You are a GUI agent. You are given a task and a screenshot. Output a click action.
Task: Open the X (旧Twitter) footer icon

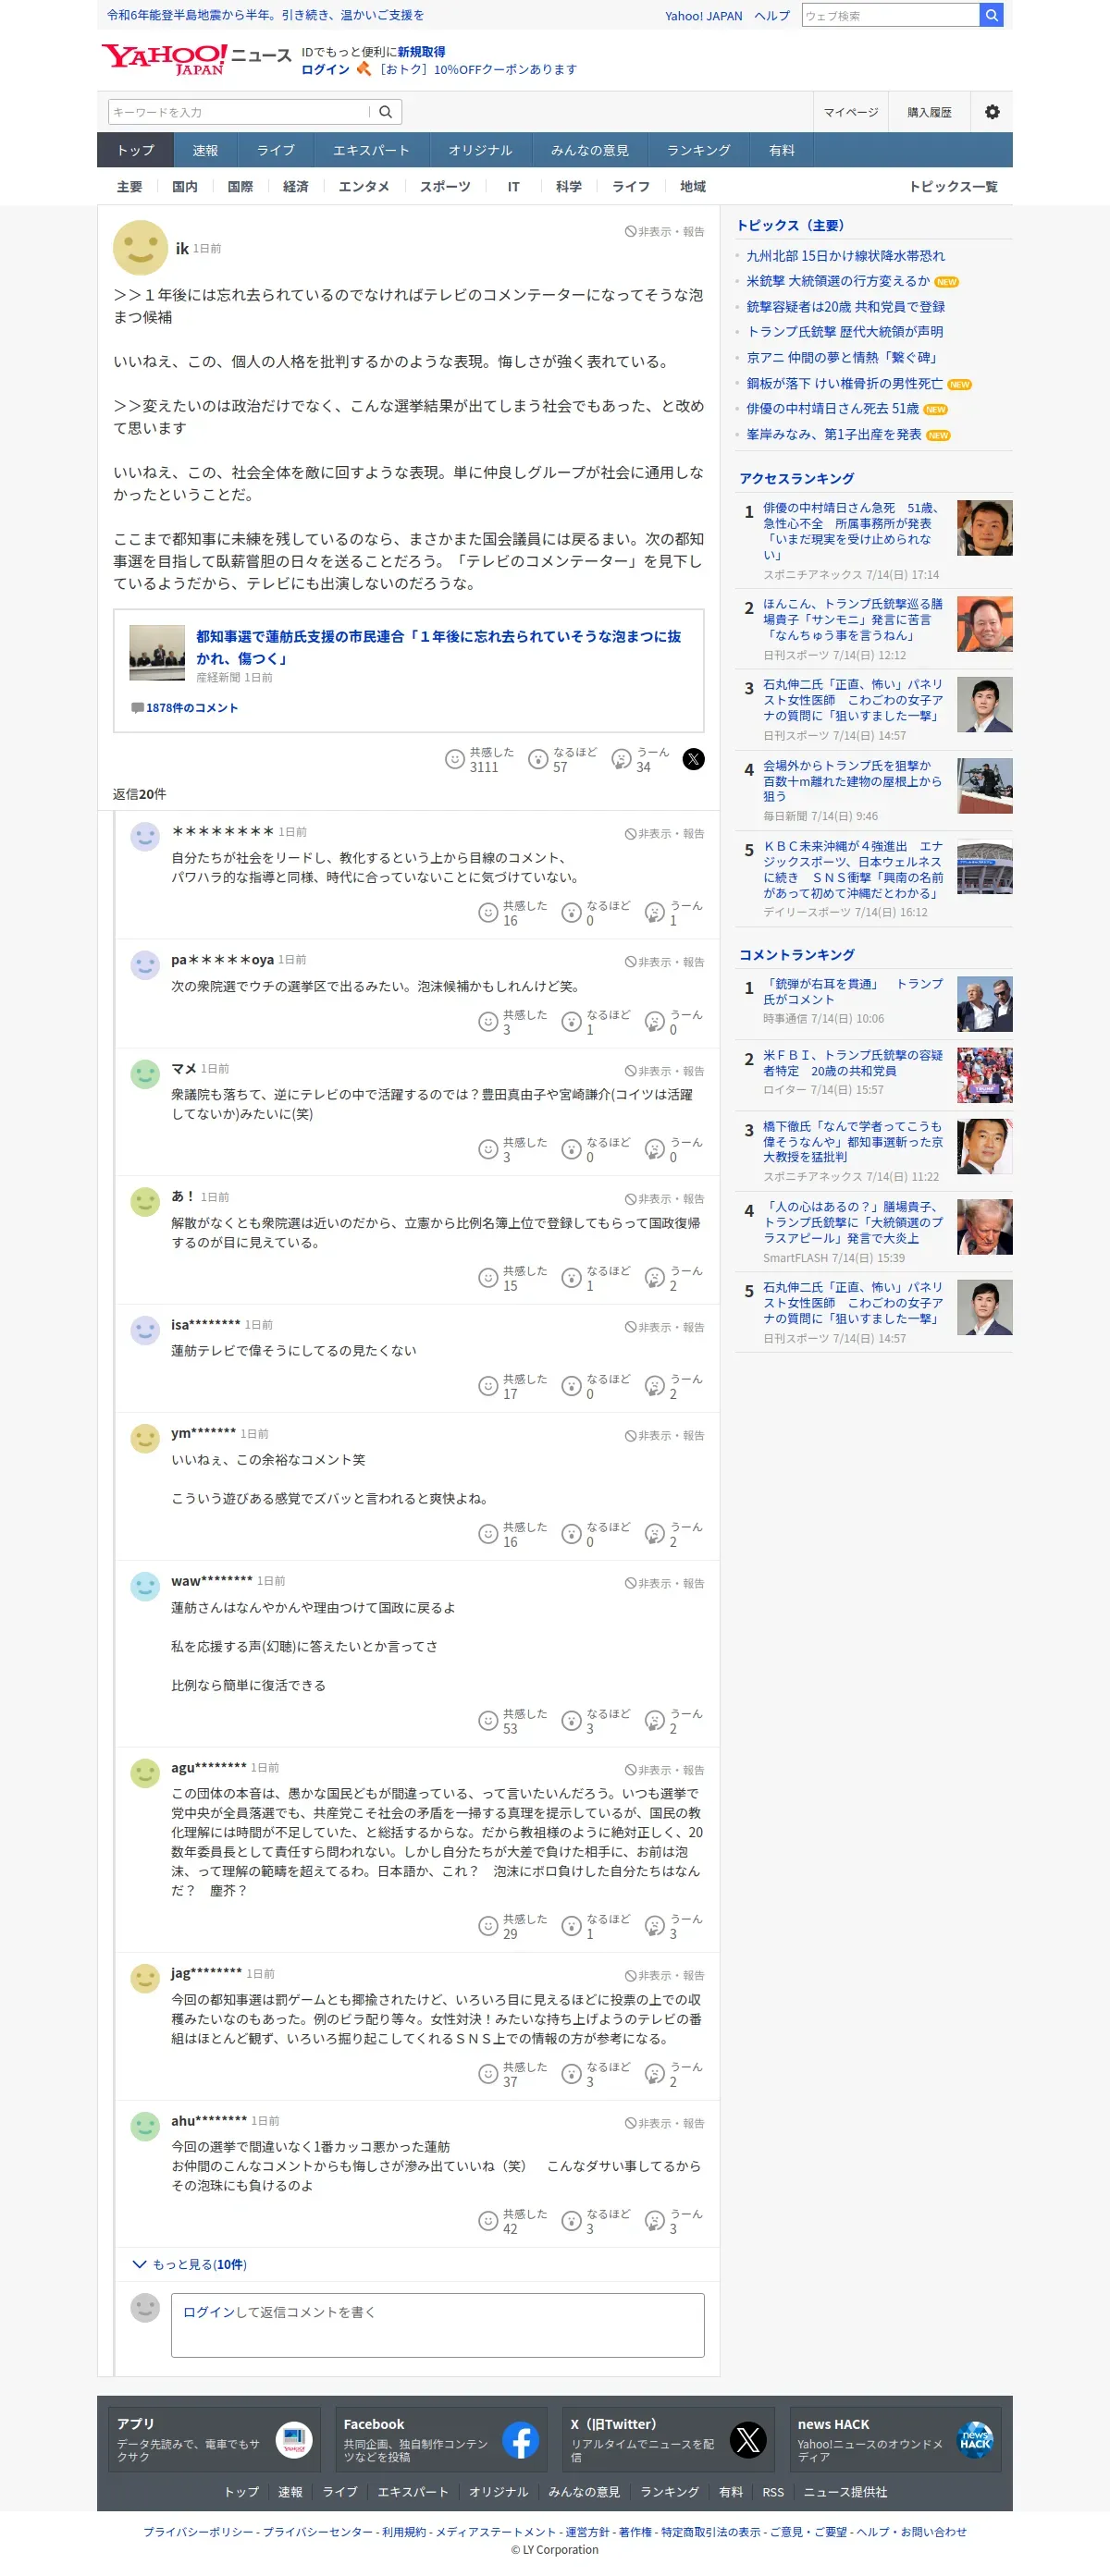coord(748,2440)
